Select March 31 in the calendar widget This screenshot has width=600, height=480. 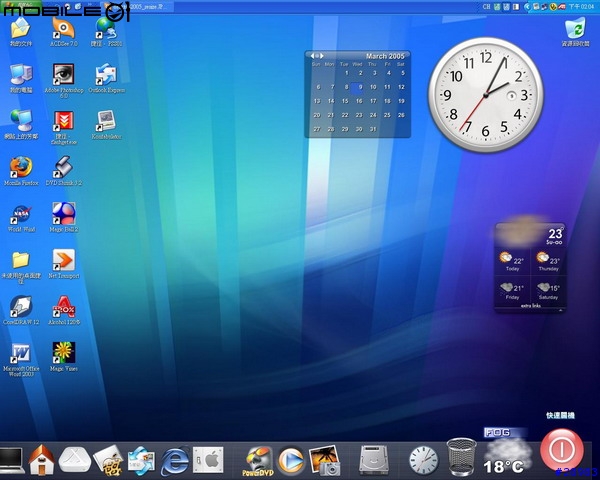click(373, 129)
